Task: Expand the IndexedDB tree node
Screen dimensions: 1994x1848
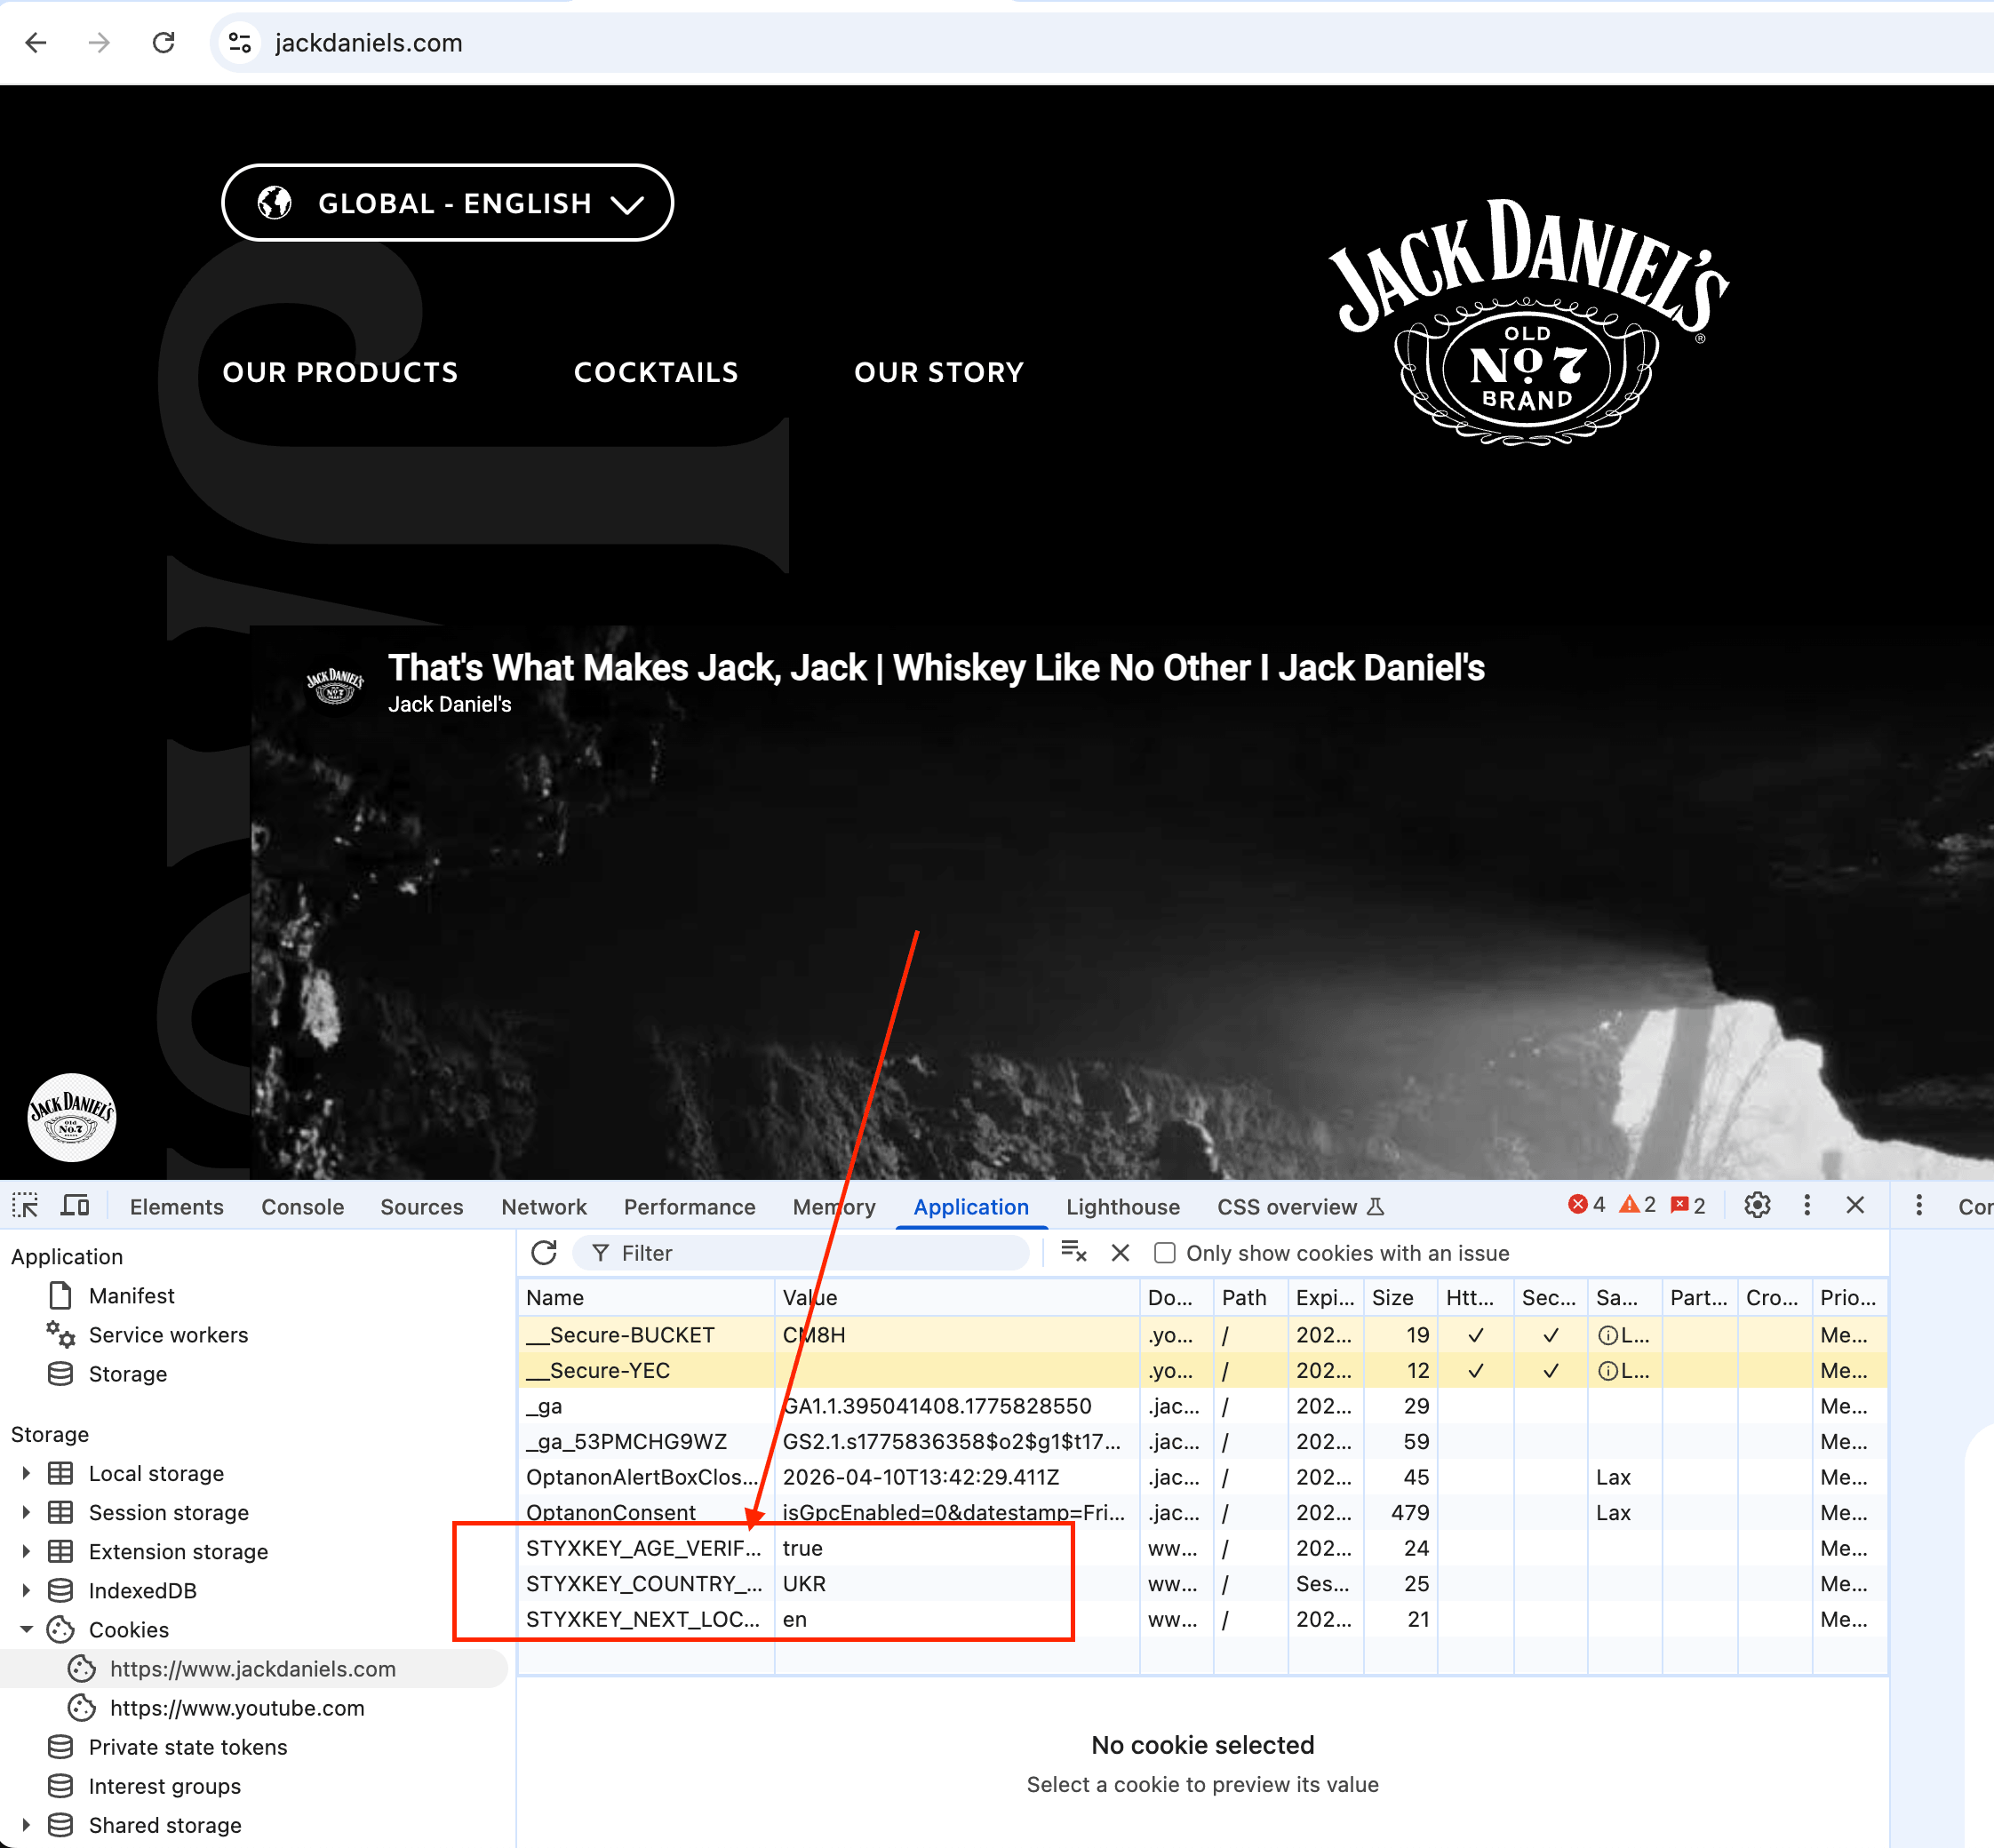Action: (x=26, y=1590)
